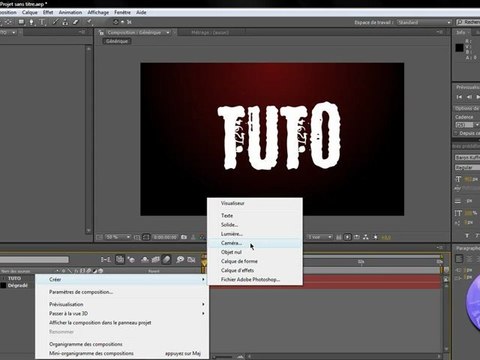
Task: Select the Clone Stamp tool in toolbar
Action: (x=65, y=22)
